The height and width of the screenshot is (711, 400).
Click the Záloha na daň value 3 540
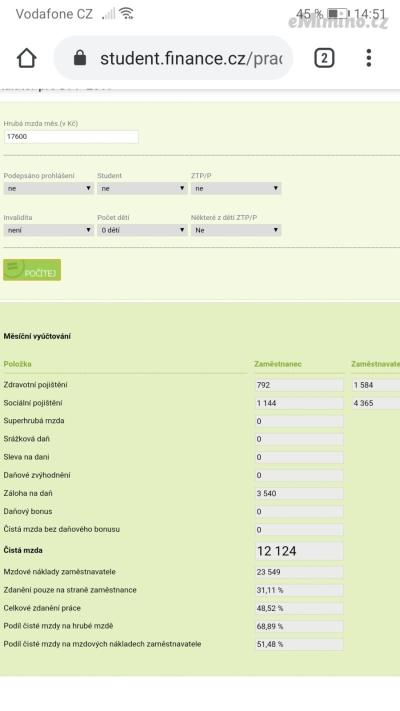[299, 493]
